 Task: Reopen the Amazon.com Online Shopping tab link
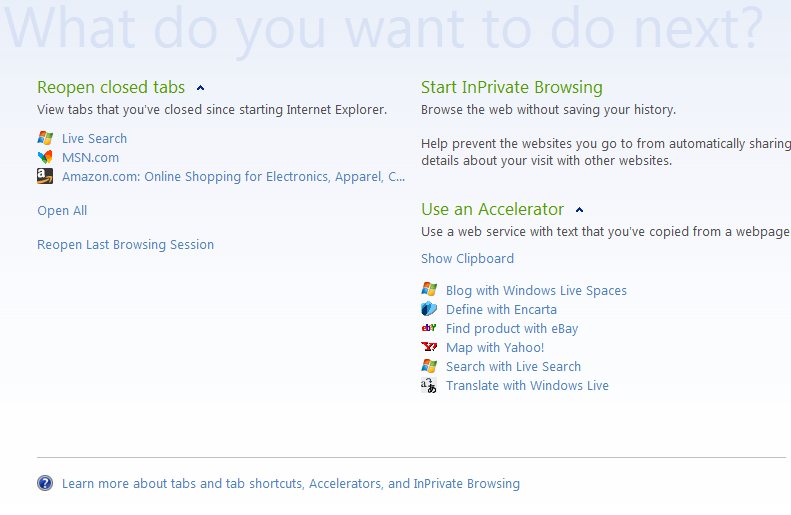(233, 176)
